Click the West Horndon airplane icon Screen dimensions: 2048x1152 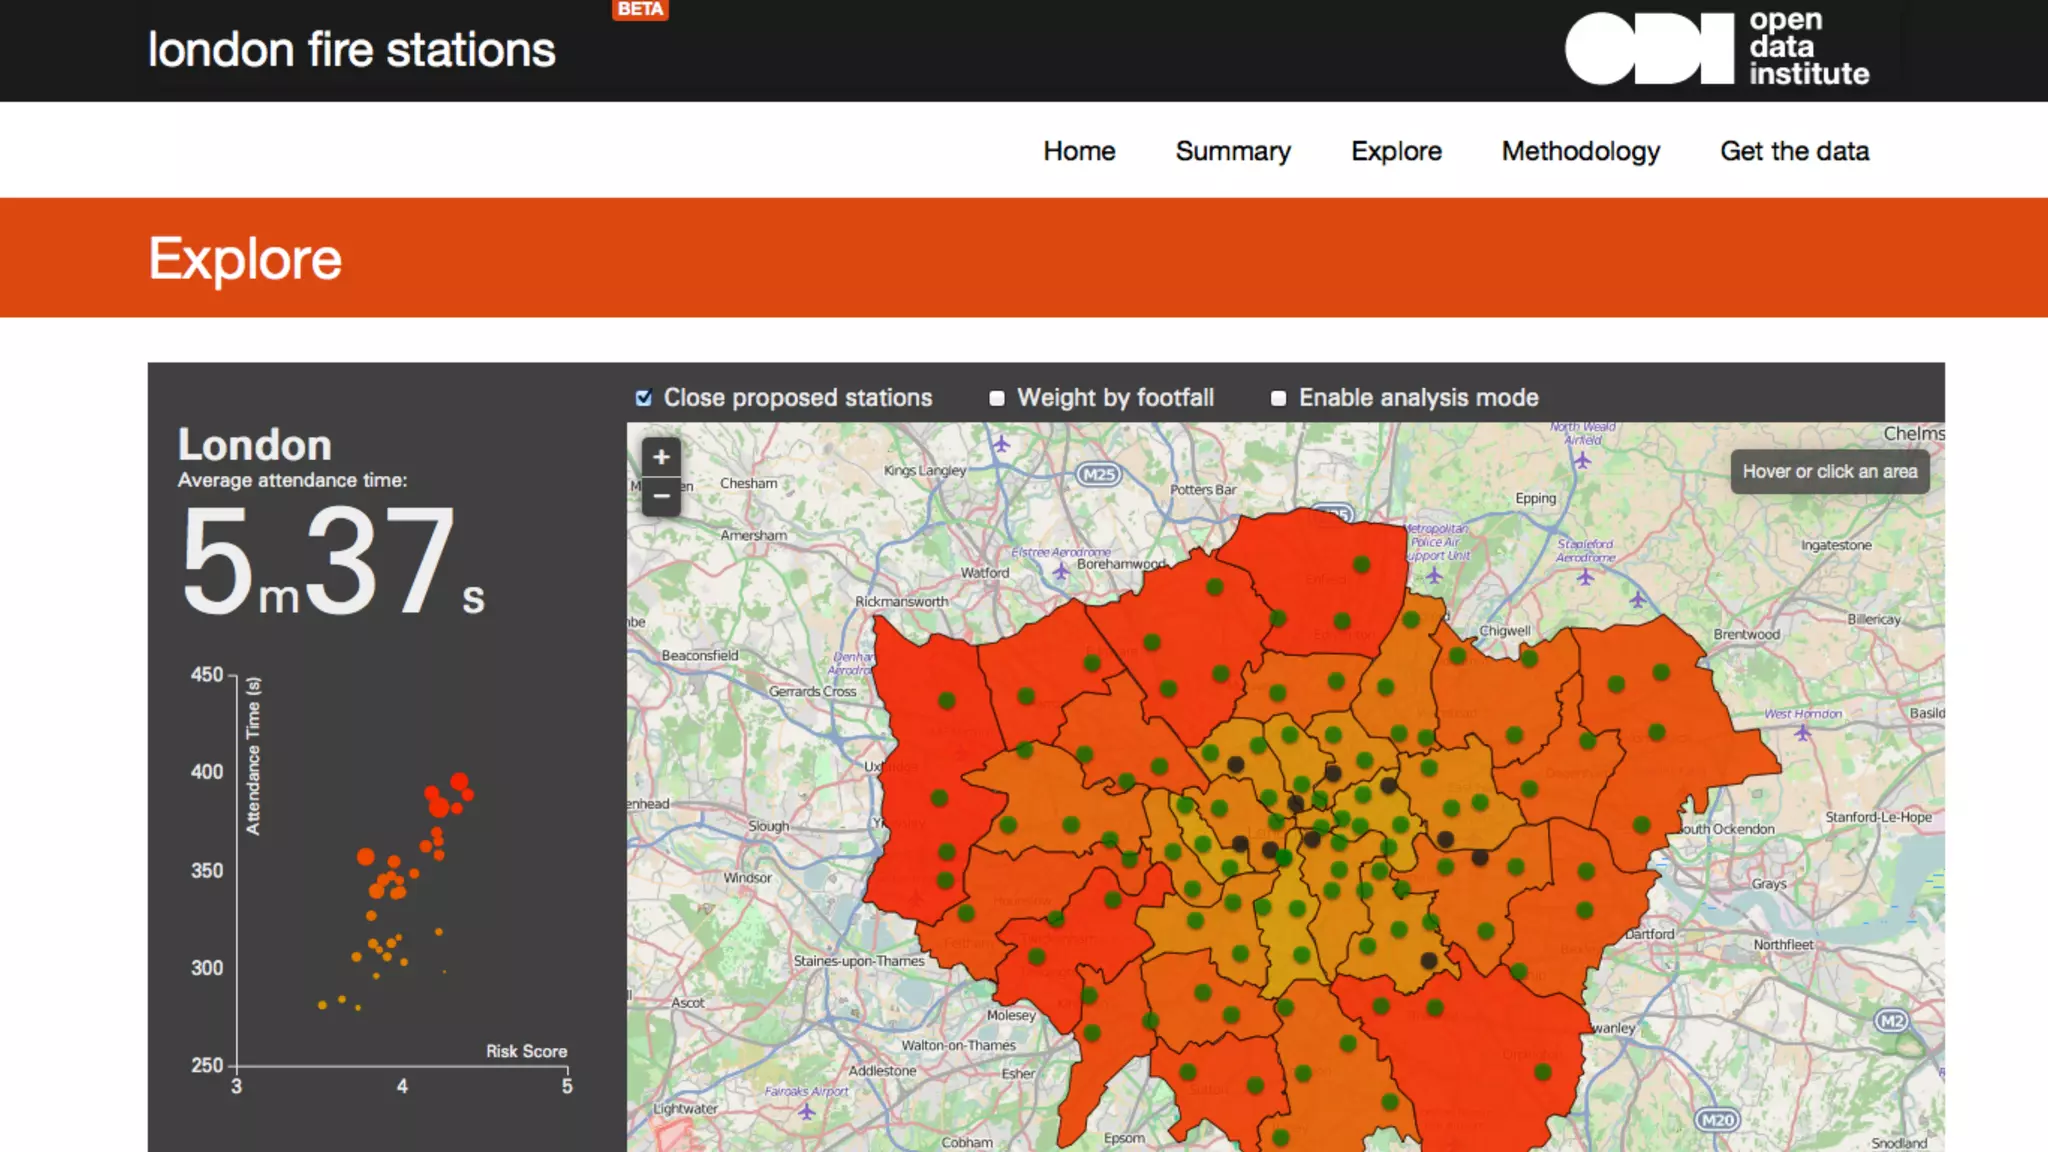(1802, 732)
